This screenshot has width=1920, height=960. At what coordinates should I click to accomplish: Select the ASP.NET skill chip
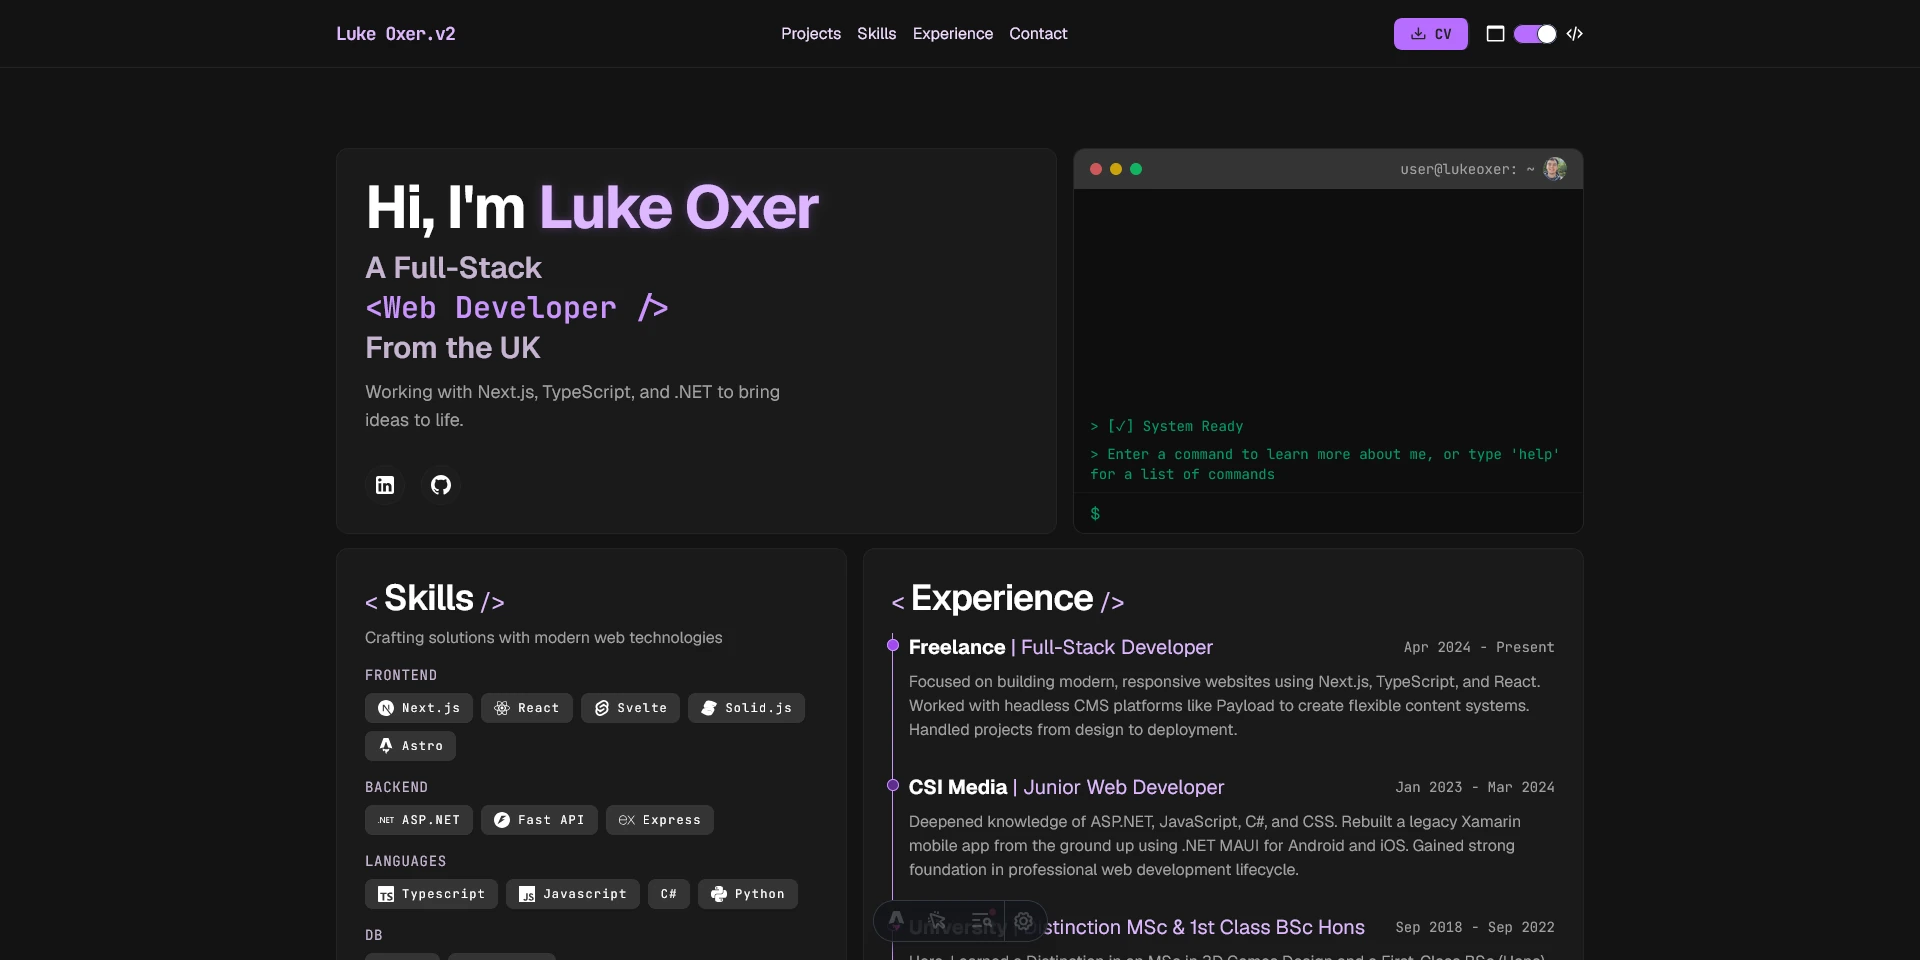click(x=419, y=820)
